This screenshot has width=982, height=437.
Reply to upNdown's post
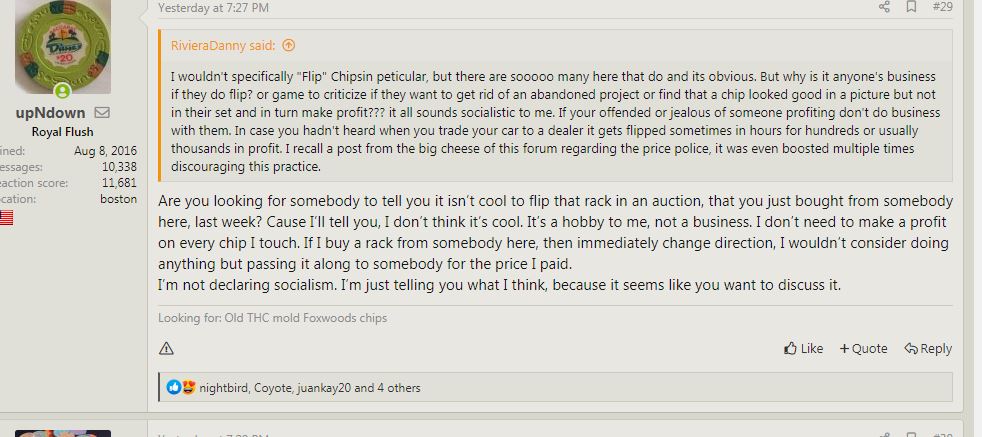(928, 348)
